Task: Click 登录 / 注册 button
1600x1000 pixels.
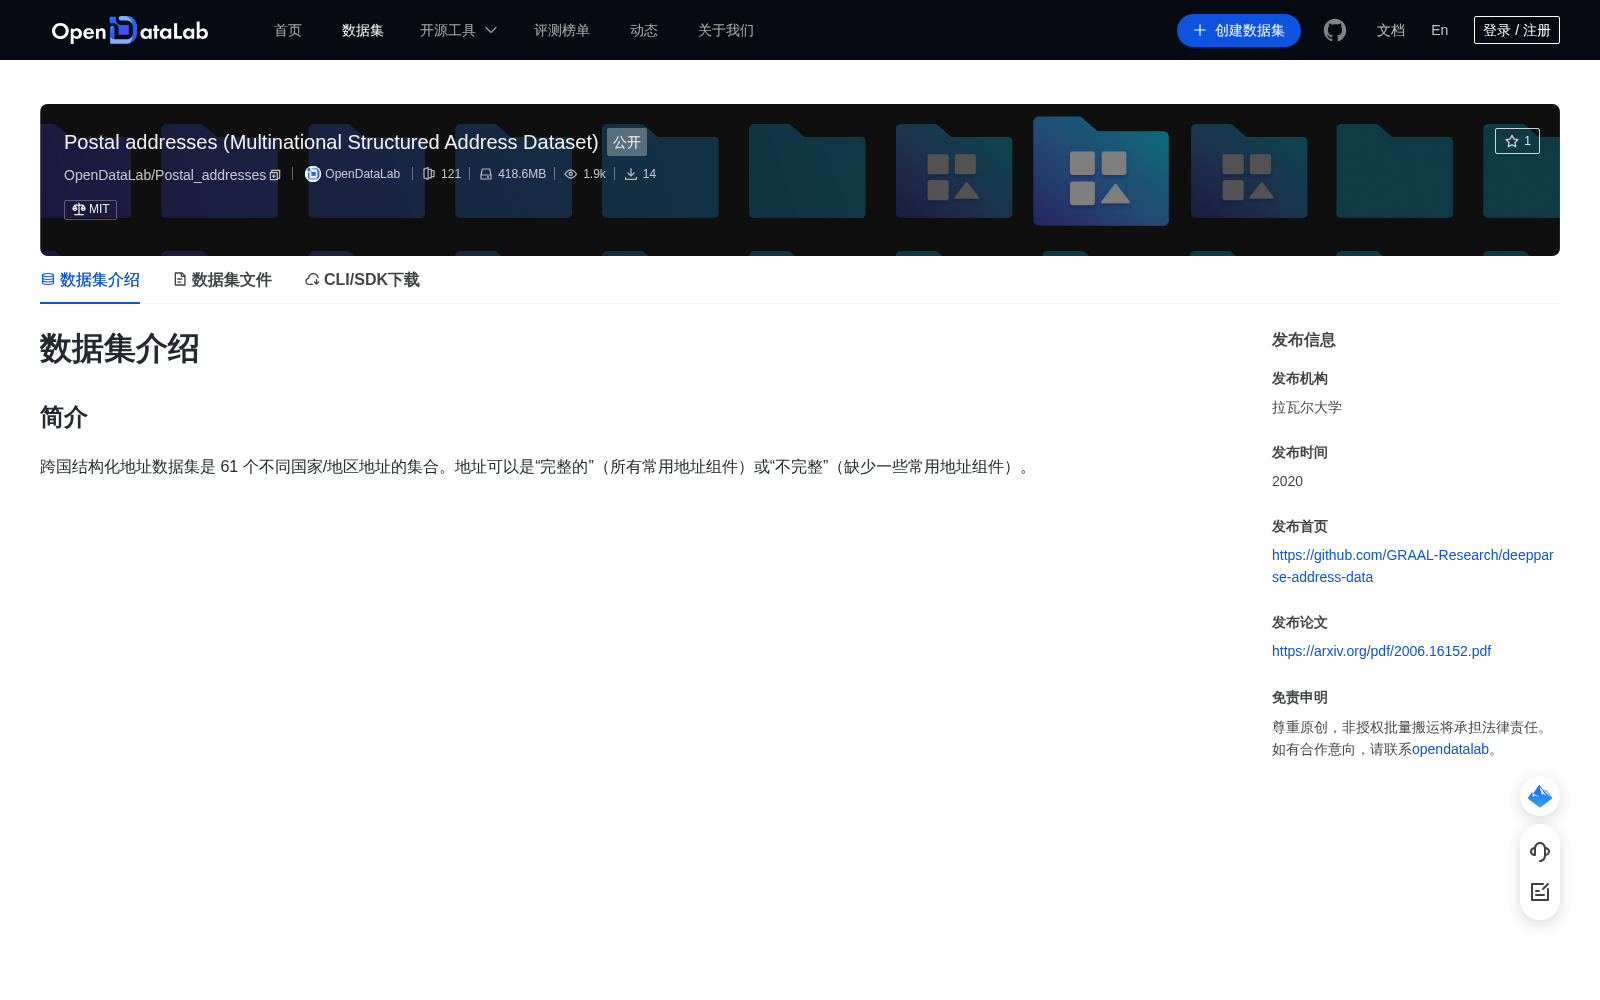Action: click(x=1517, y=30)
